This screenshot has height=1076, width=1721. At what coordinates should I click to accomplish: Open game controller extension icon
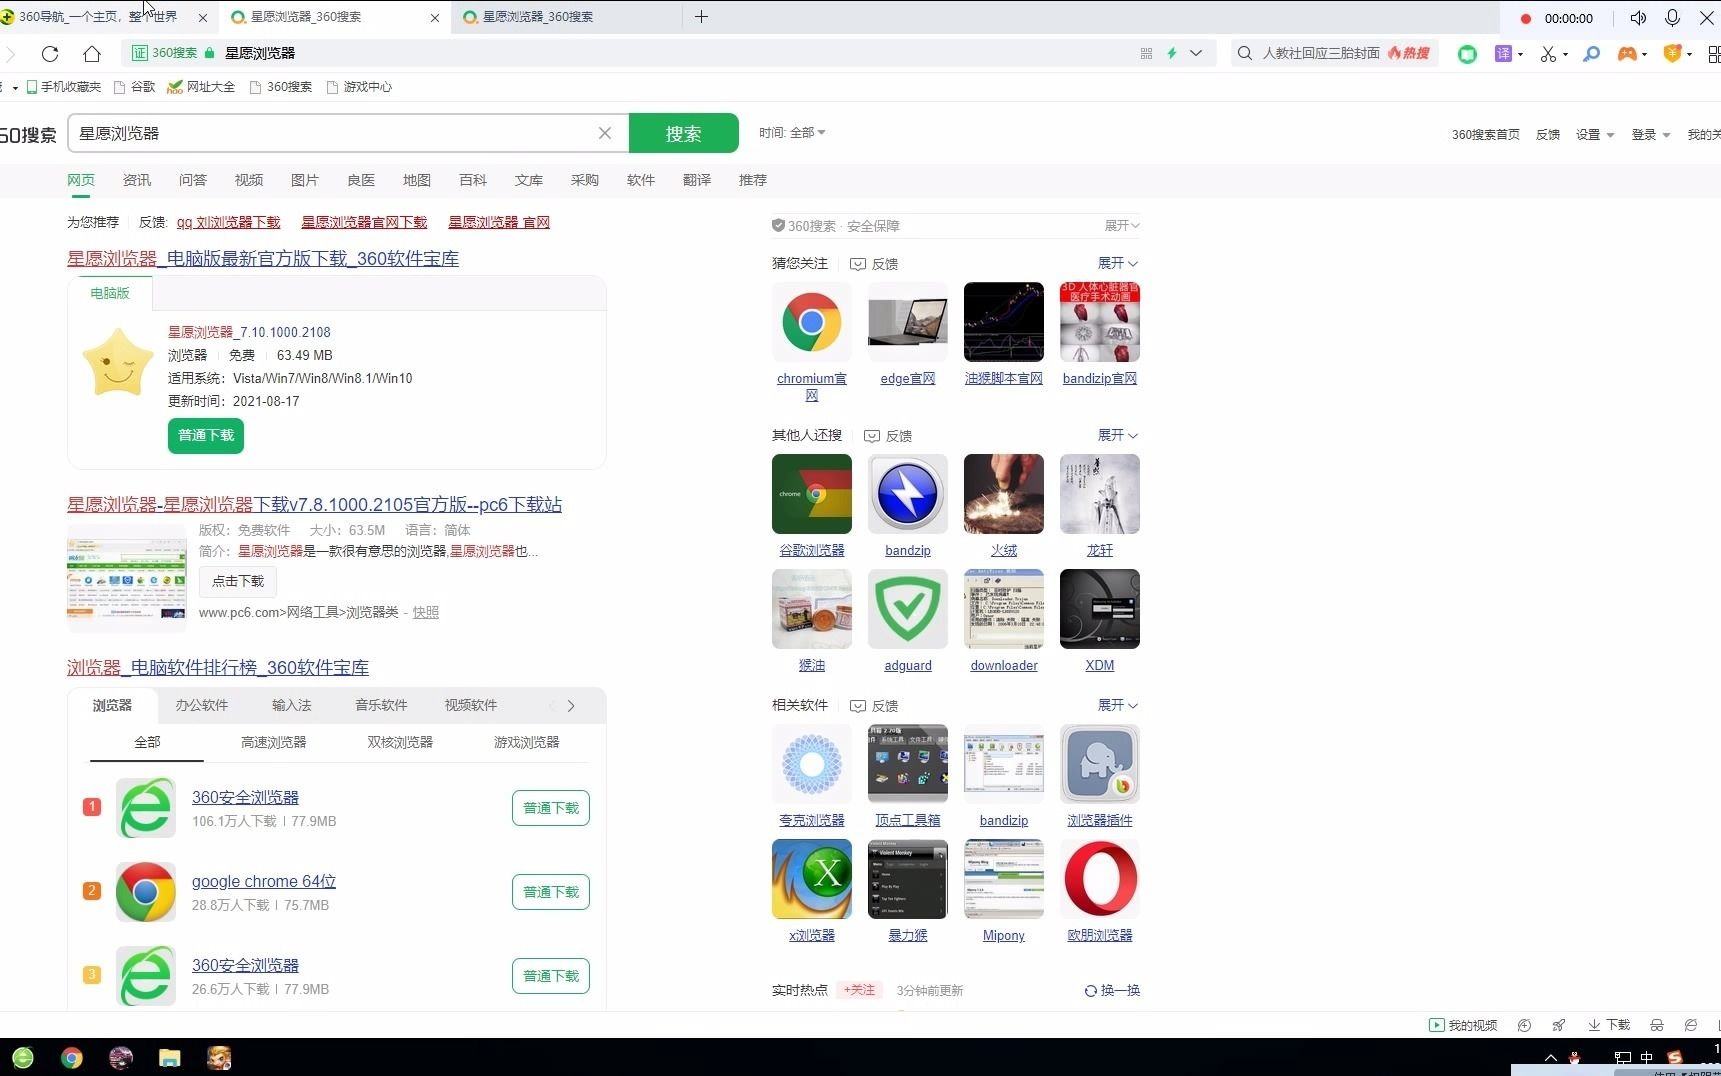tap(1627, 54)
